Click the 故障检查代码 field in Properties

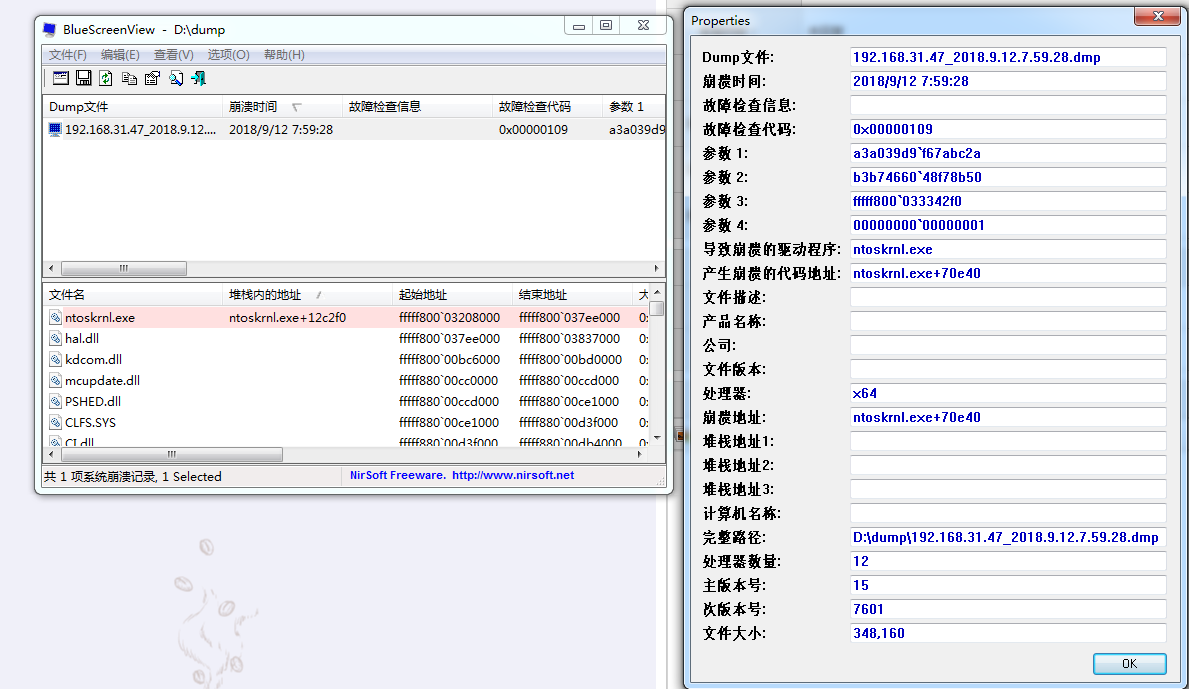1007,129
